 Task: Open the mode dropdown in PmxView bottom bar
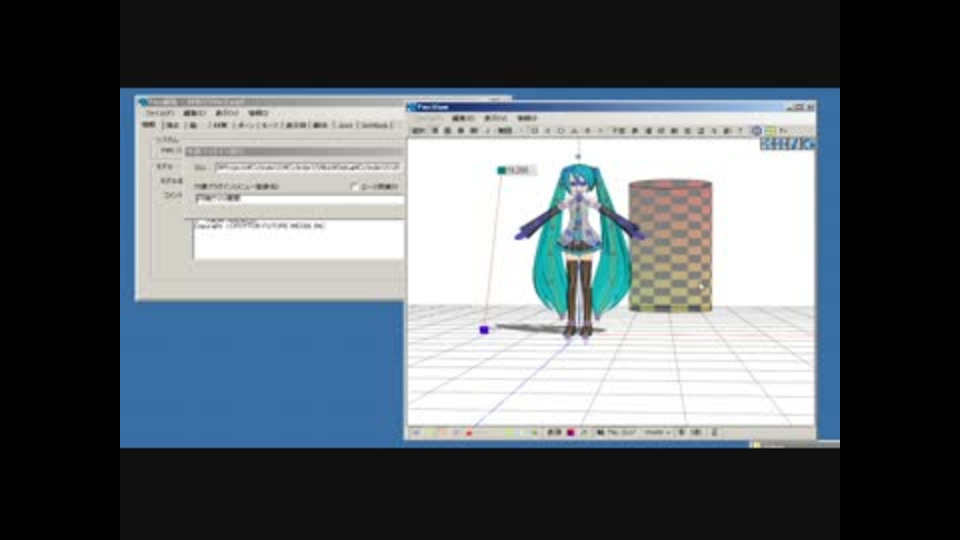[x=658, y=432]
